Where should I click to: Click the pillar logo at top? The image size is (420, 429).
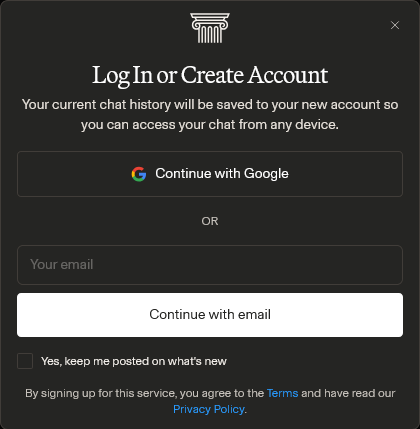click(210, 28)
